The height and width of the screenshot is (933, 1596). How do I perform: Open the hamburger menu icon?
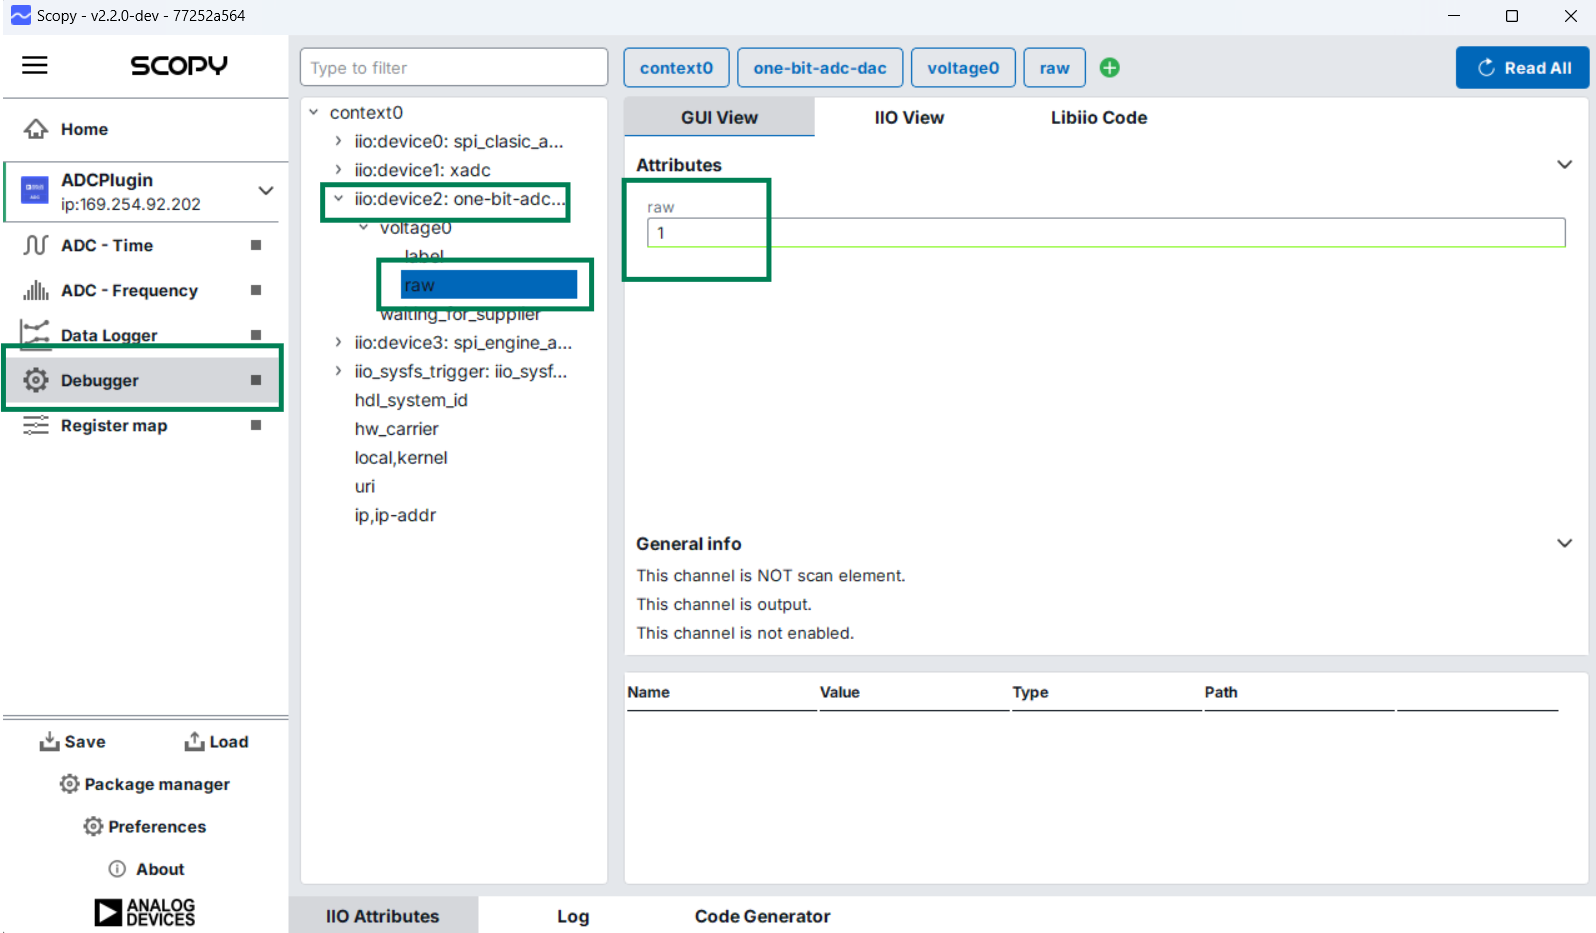pos(35,65)
